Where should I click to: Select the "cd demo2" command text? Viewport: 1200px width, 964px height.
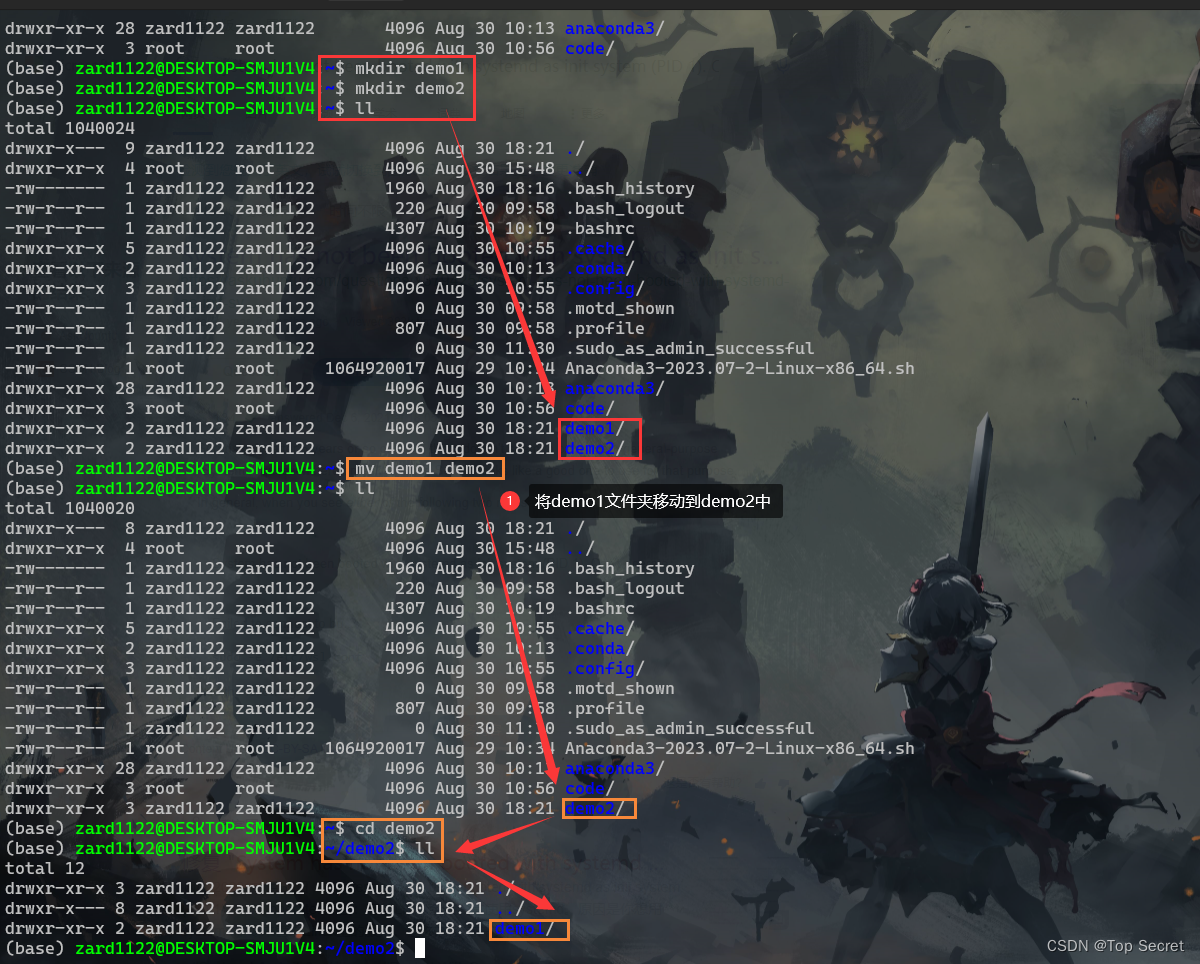(x=395, y=828)
